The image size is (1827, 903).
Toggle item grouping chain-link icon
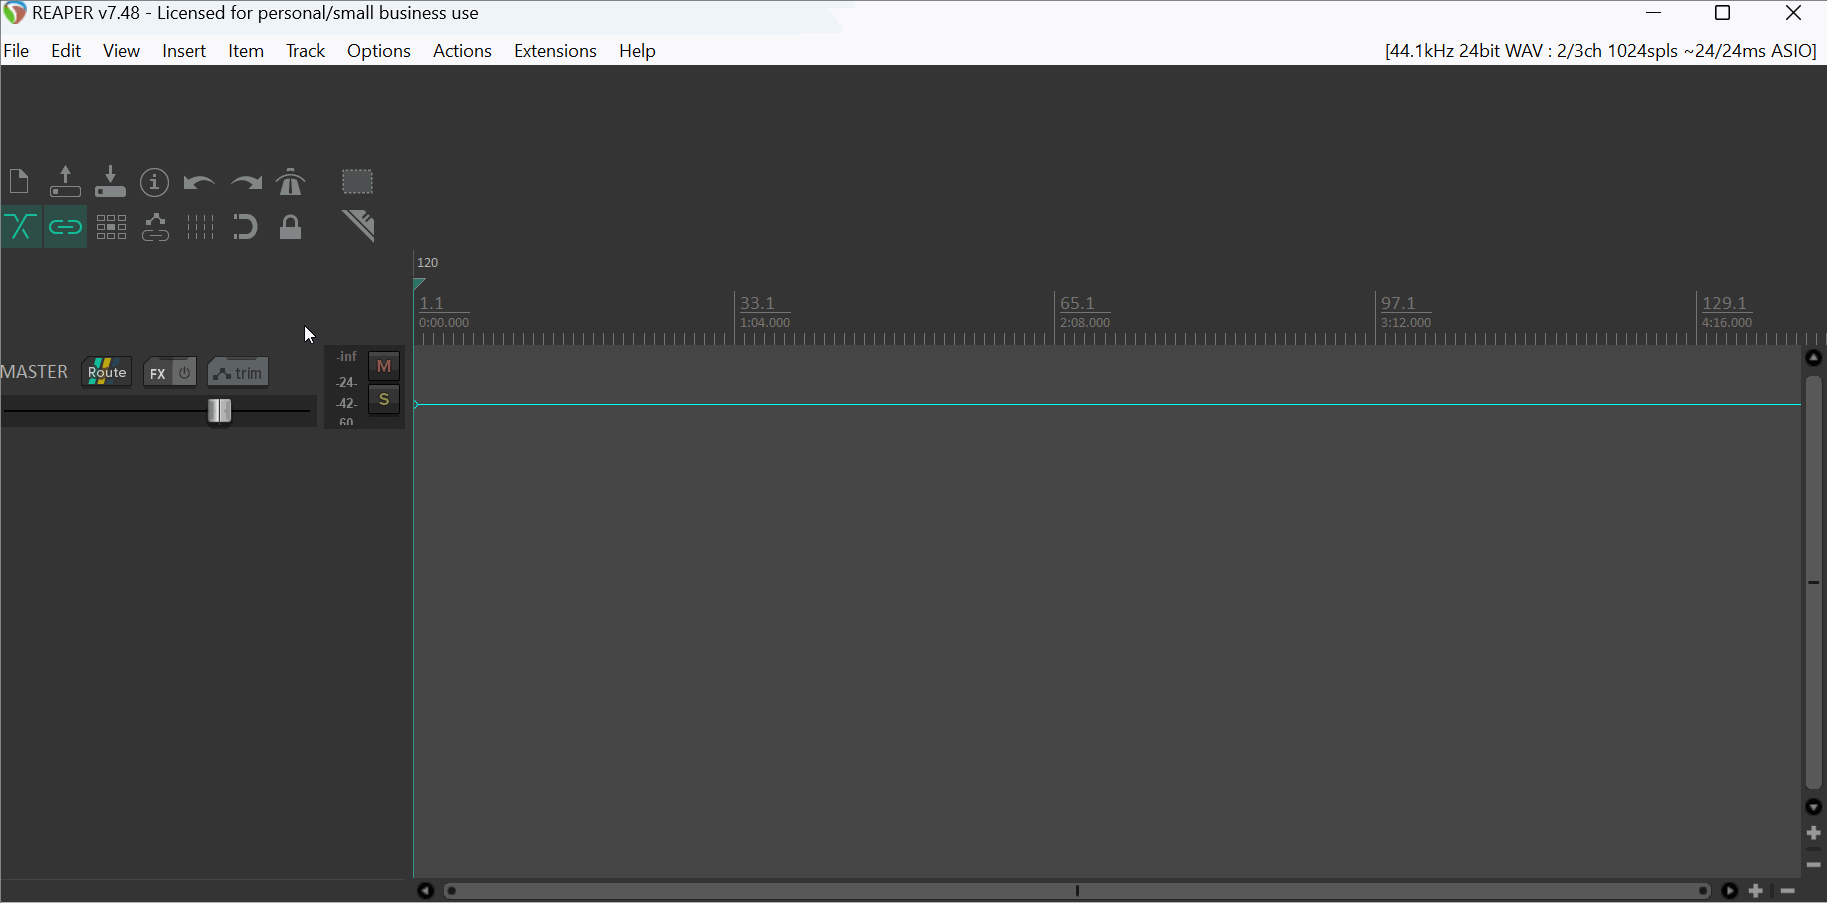(65, 227)
